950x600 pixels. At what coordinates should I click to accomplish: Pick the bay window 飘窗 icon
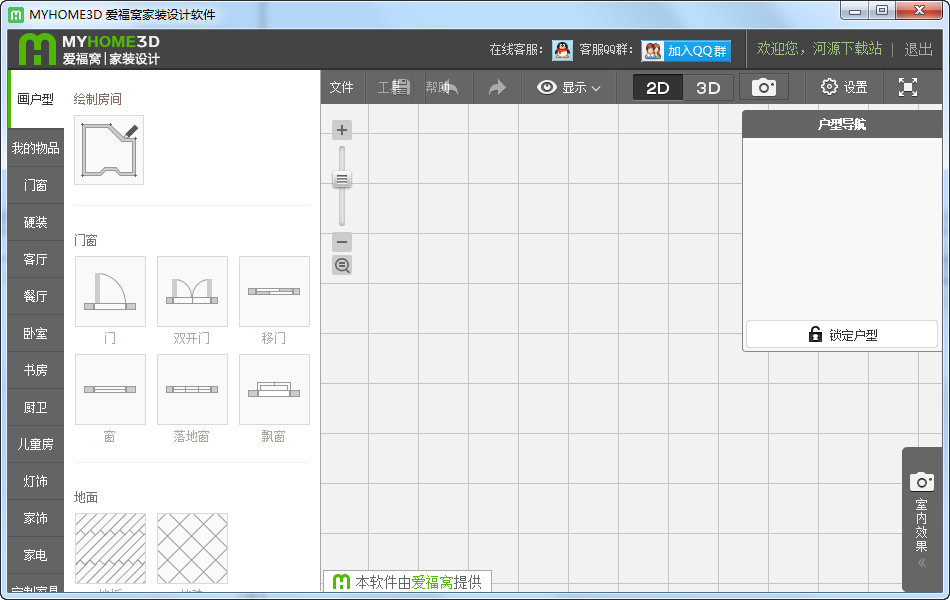point(274,390)
